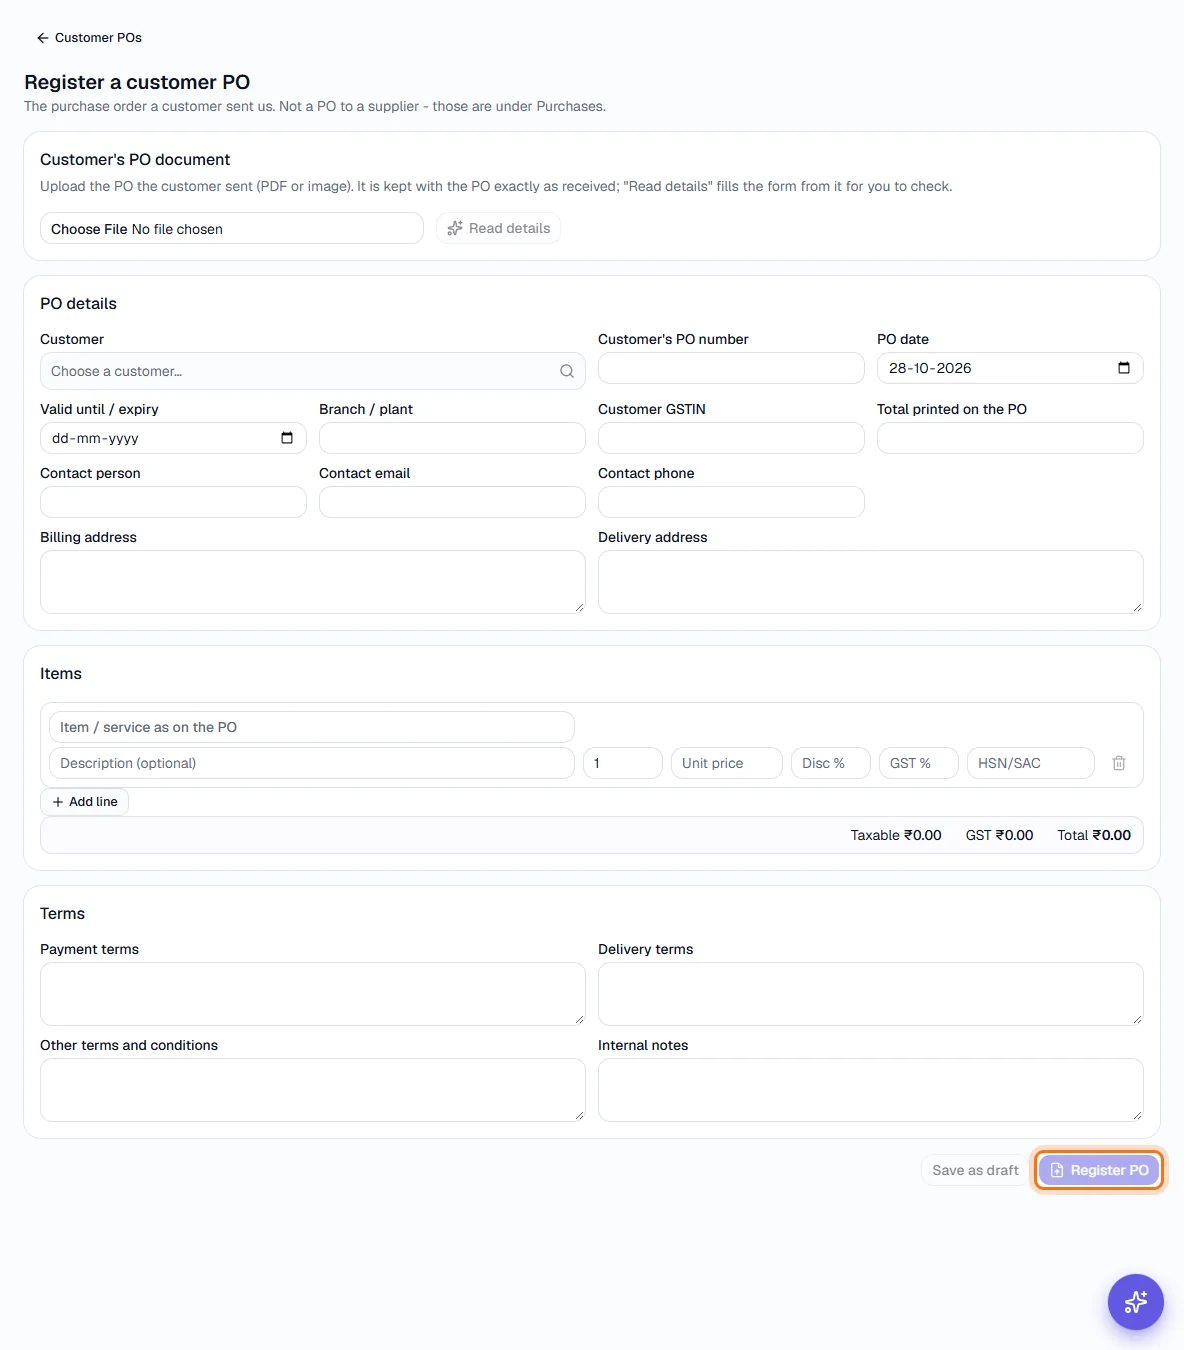Focus the Contact person field
The width and height of the screenshot is (1184, 1350).
coord(173,502)
